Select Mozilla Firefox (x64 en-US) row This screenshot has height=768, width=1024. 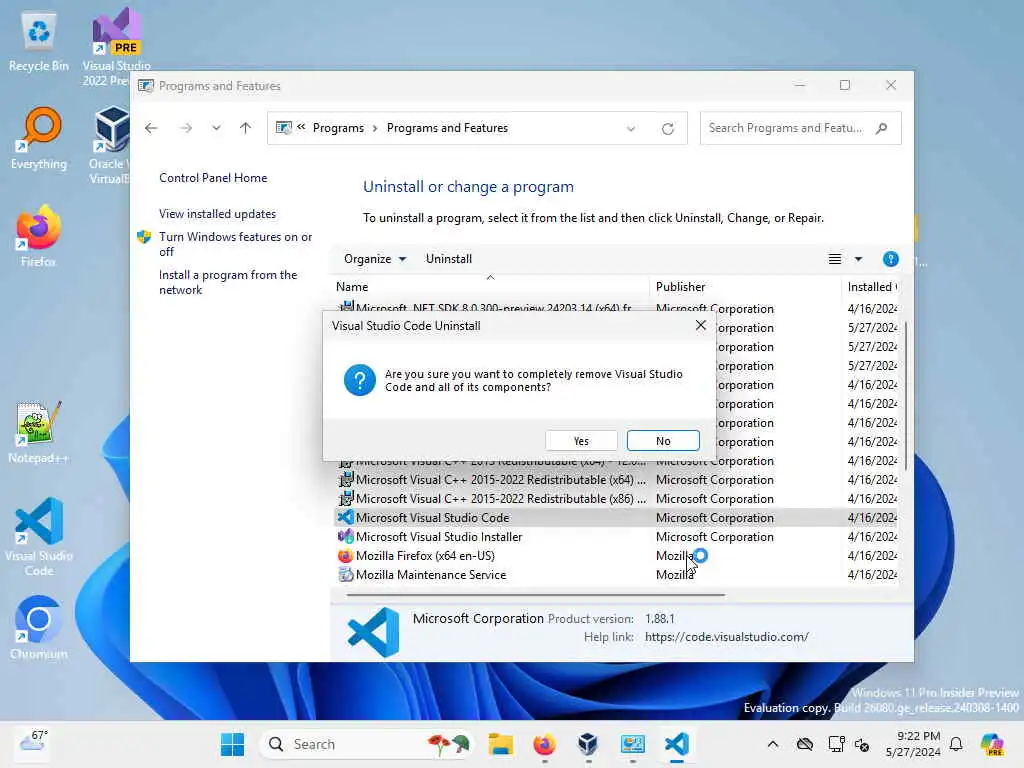tap(616, 556)
